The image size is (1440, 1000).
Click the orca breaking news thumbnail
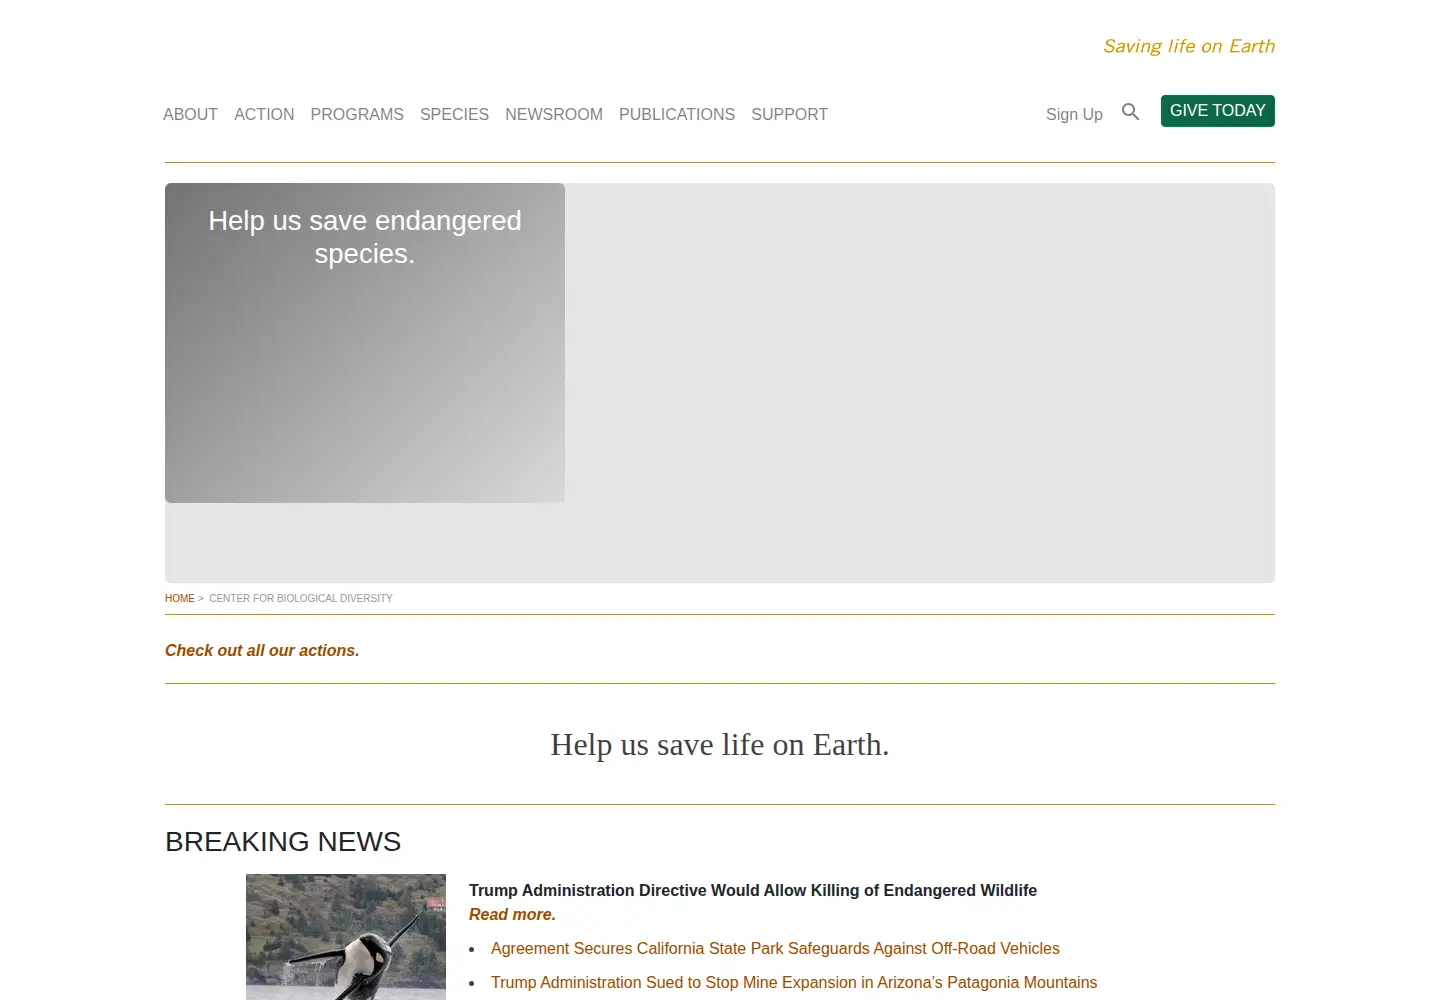point(346,937)
